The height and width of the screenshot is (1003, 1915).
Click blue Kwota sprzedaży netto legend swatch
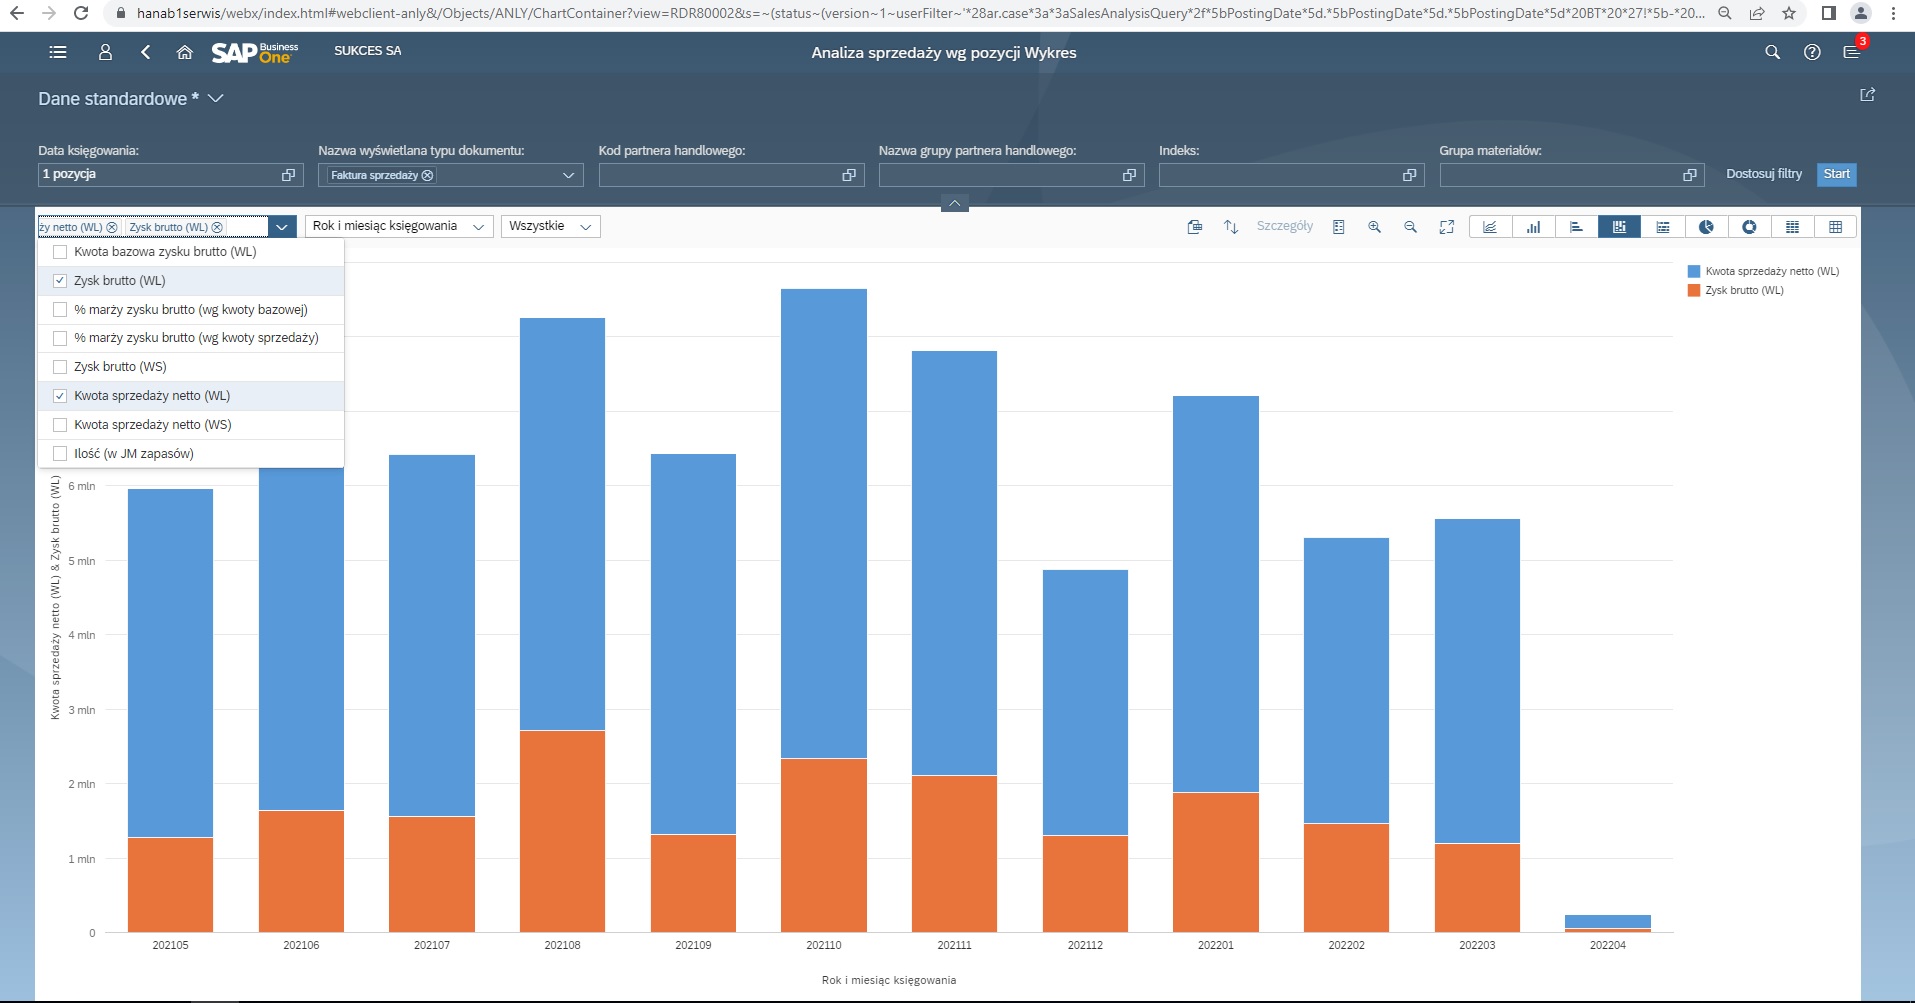click(x=1694, y=271)
